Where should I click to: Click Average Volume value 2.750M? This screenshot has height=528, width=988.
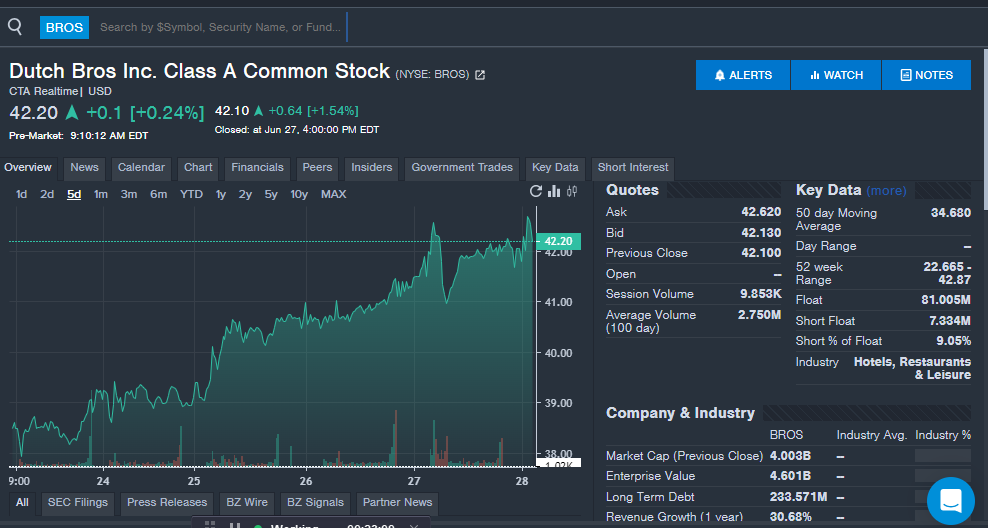(759, 314)
